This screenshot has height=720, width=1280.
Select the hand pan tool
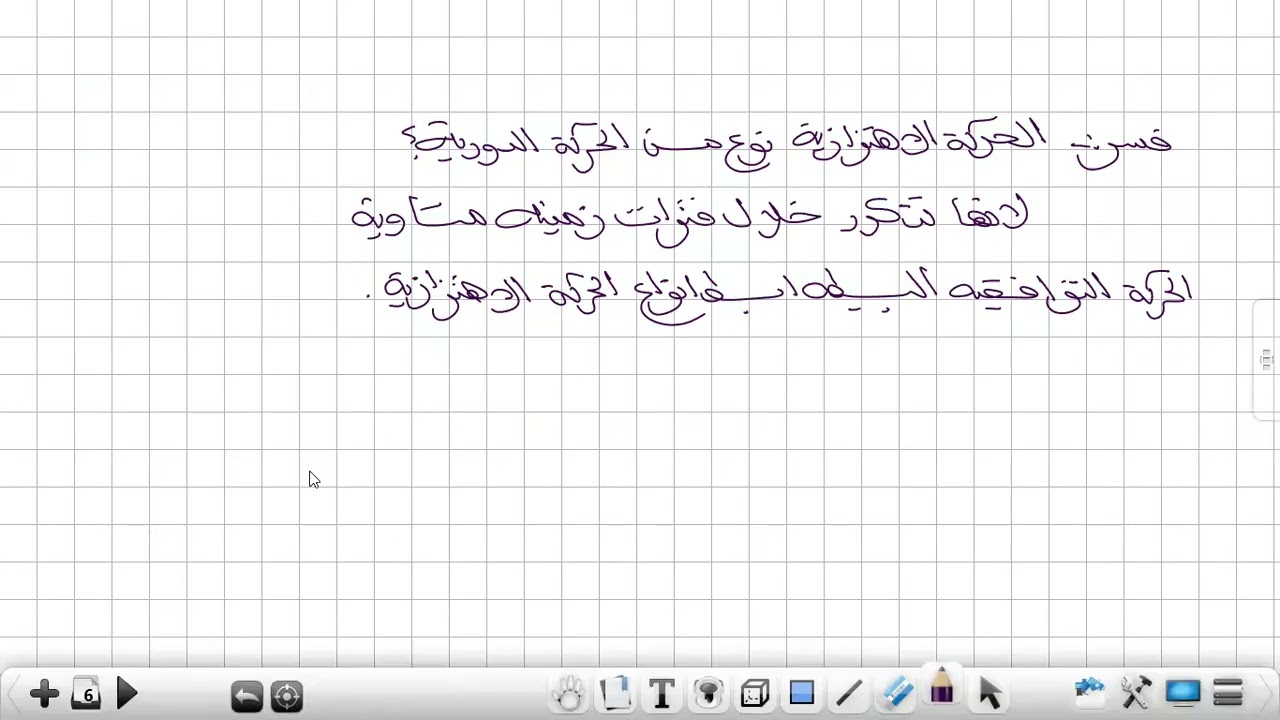pyautogui.click(x=569, y=693)
